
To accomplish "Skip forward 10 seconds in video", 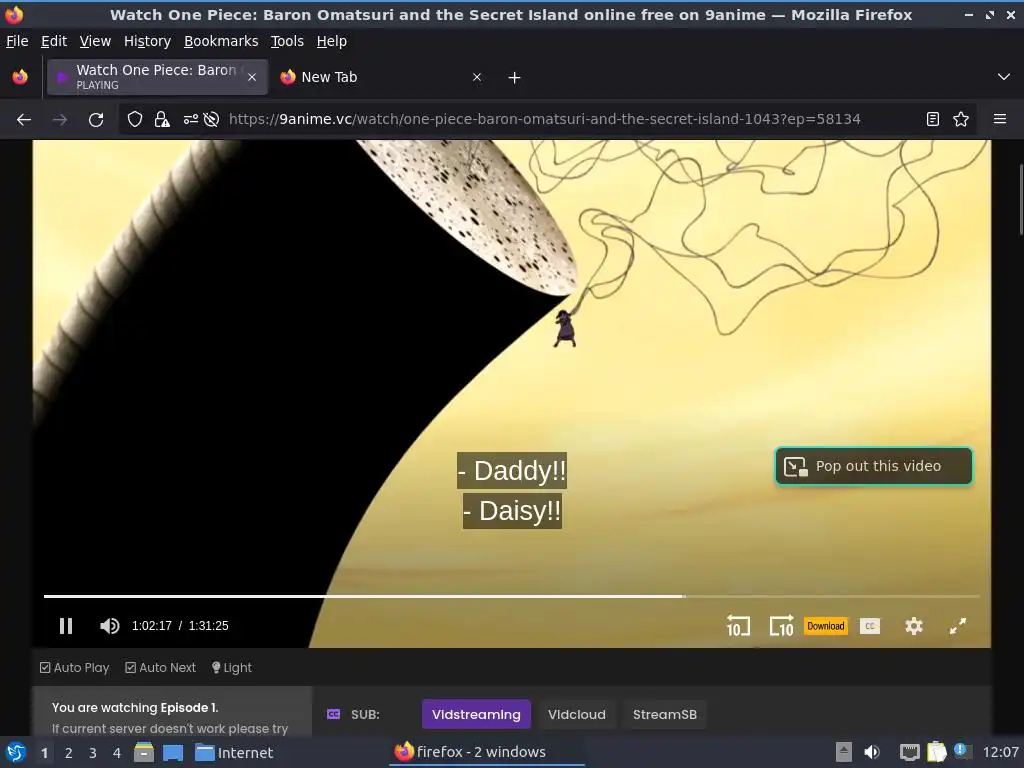I will click(781, 626).
